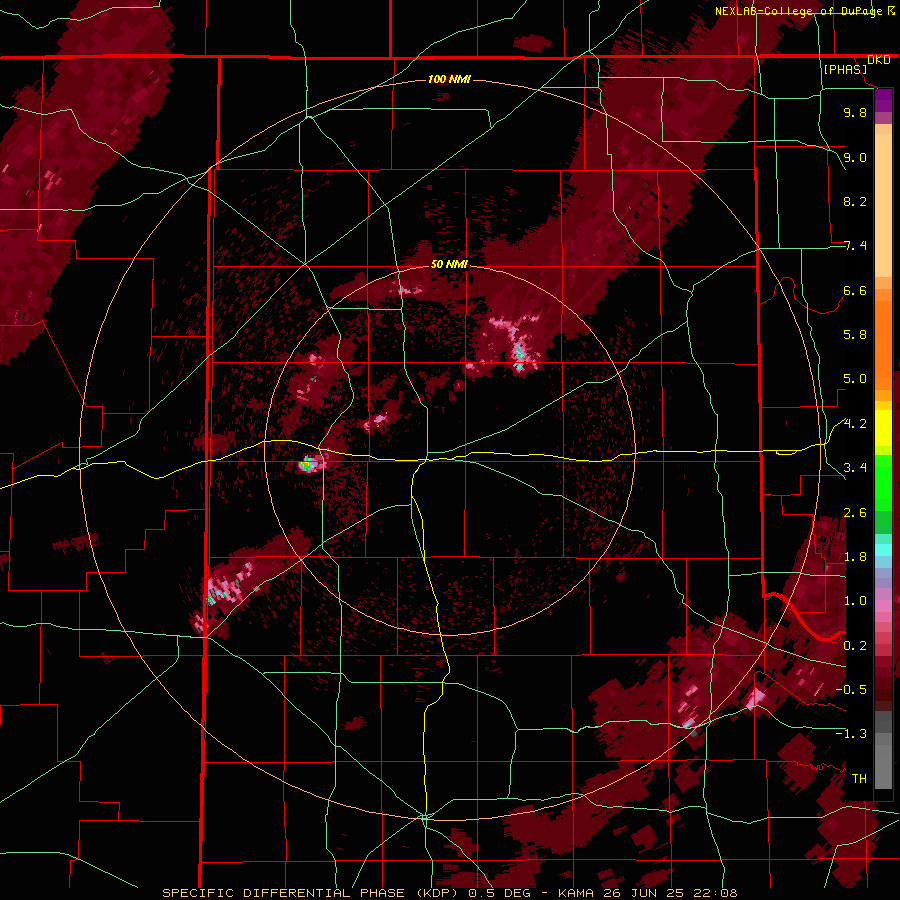Click the NEXLAB-College of DuPage credit text

[x=798, y=11]
